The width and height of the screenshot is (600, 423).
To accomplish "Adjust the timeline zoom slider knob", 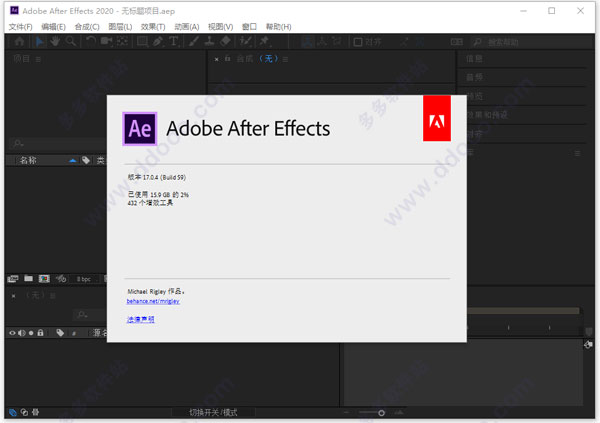I will 382,413.
